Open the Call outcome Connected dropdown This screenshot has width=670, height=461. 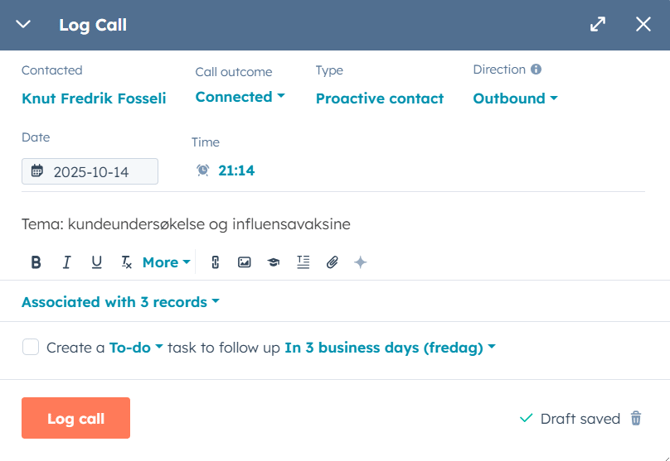[240, 97]
